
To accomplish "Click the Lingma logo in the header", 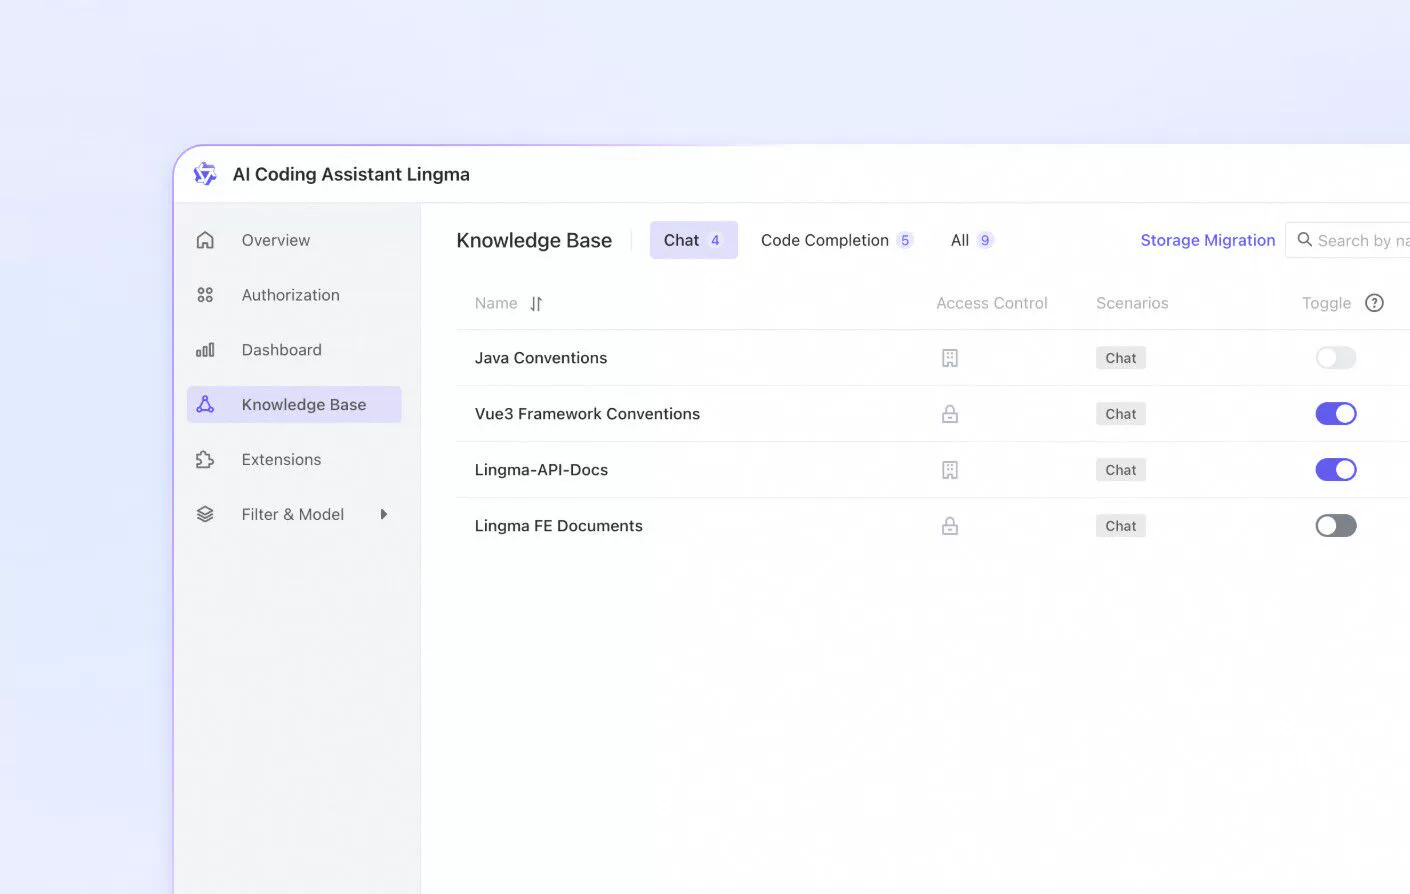I will [204, 173].
